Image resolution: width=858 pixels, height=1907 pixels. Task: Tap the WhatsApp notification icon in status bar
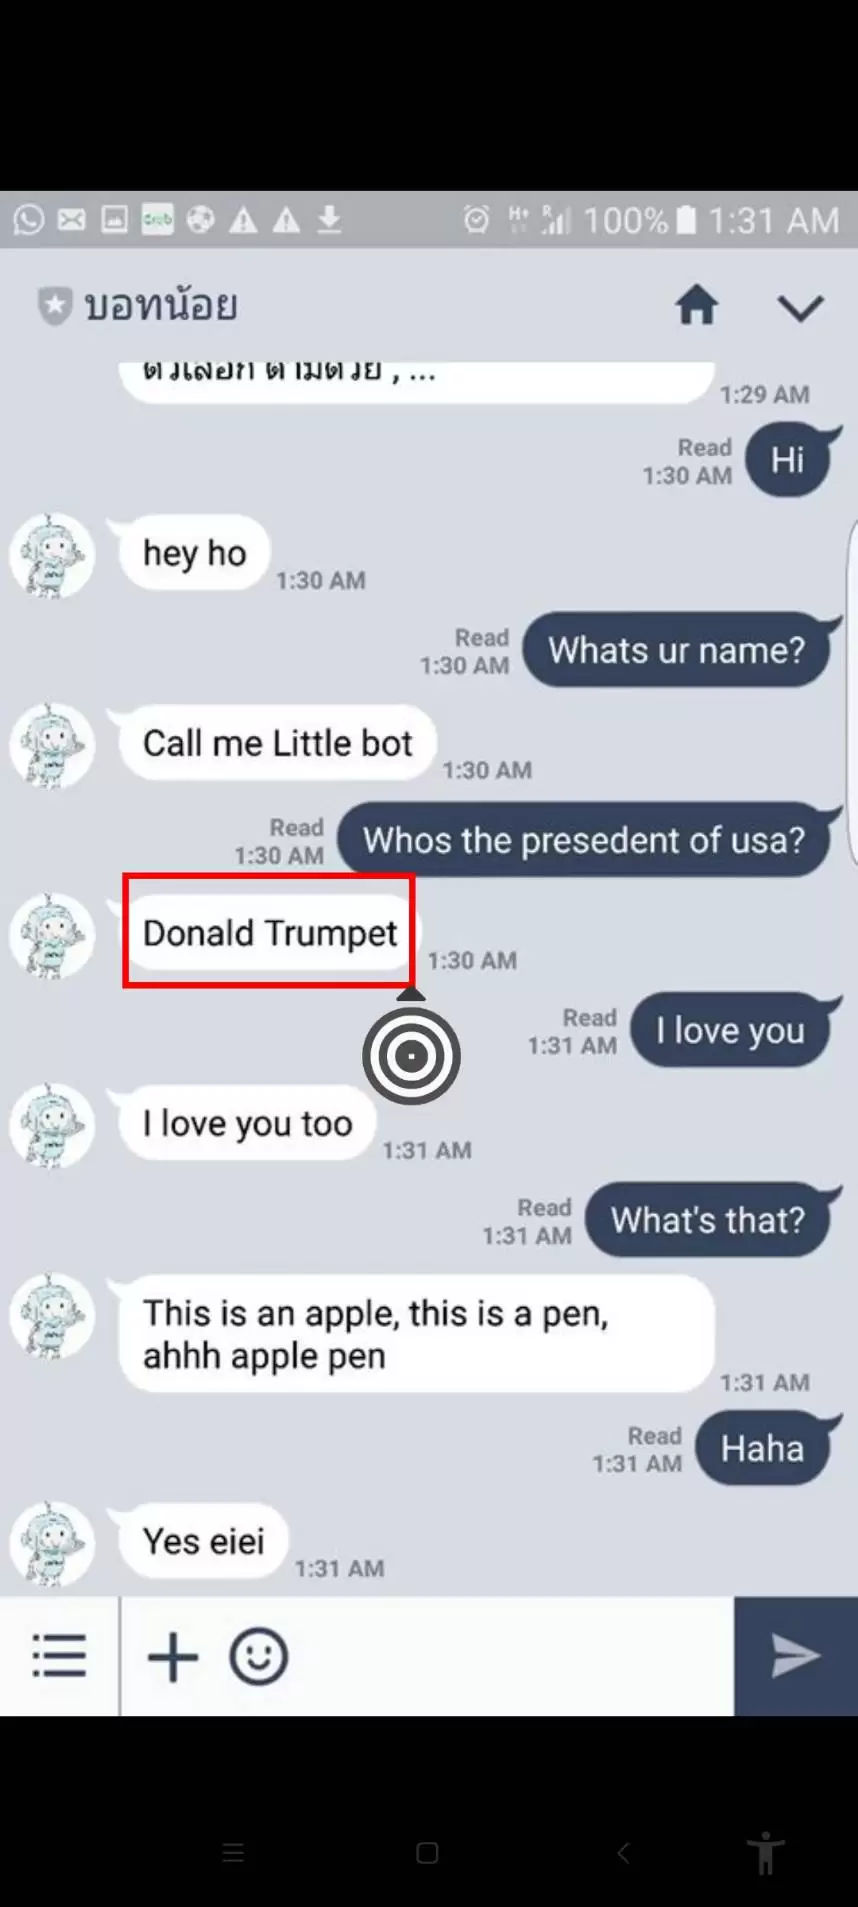point(29,219)
